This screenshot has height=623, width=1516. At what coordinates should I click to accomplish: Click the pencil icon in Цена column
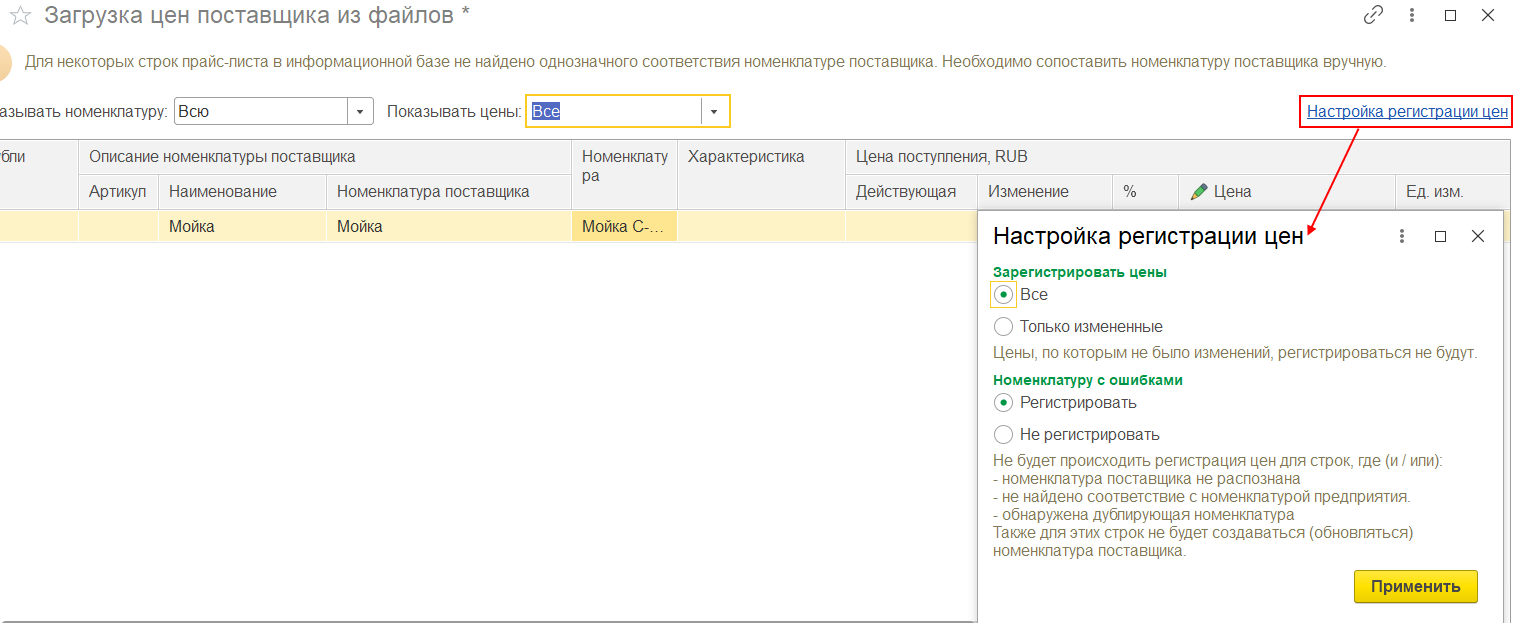tap(1198, 191)
